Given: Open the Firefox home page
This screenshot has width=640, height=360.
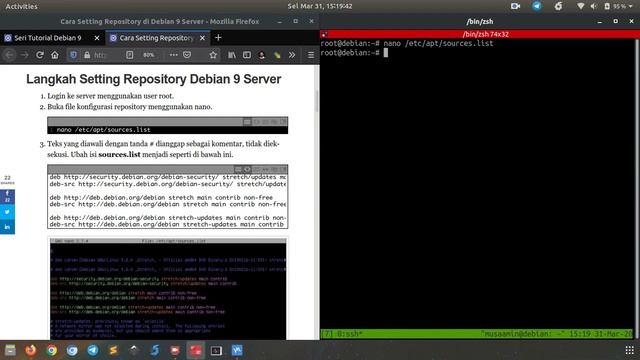Looking at the screenshot, I should (55, 55).
